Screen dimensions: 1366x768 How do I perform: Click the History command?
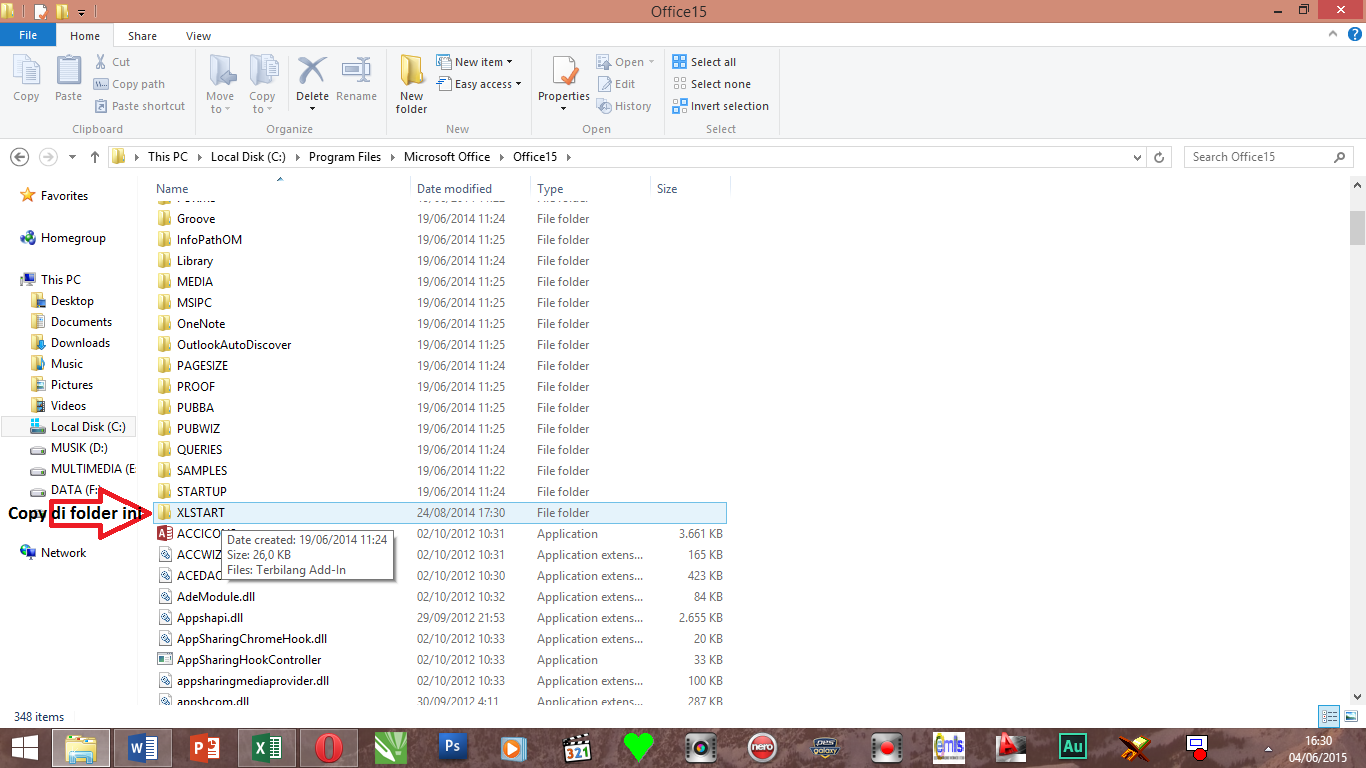624,106
